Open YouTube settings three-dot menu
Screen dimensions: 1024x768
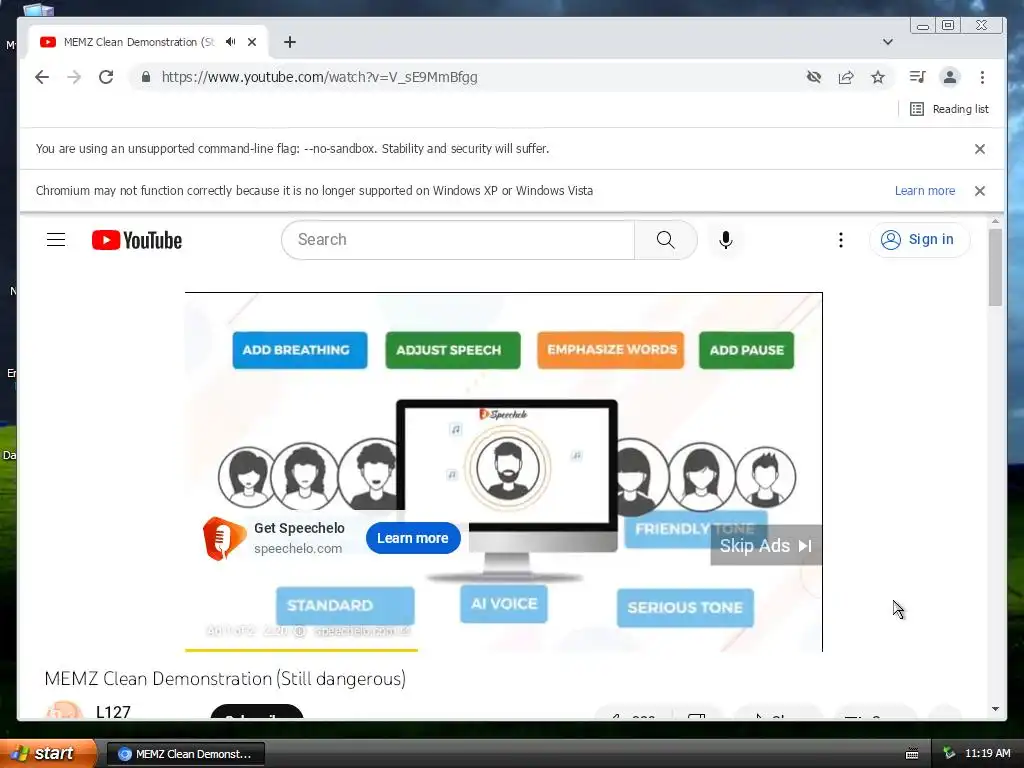840,240
